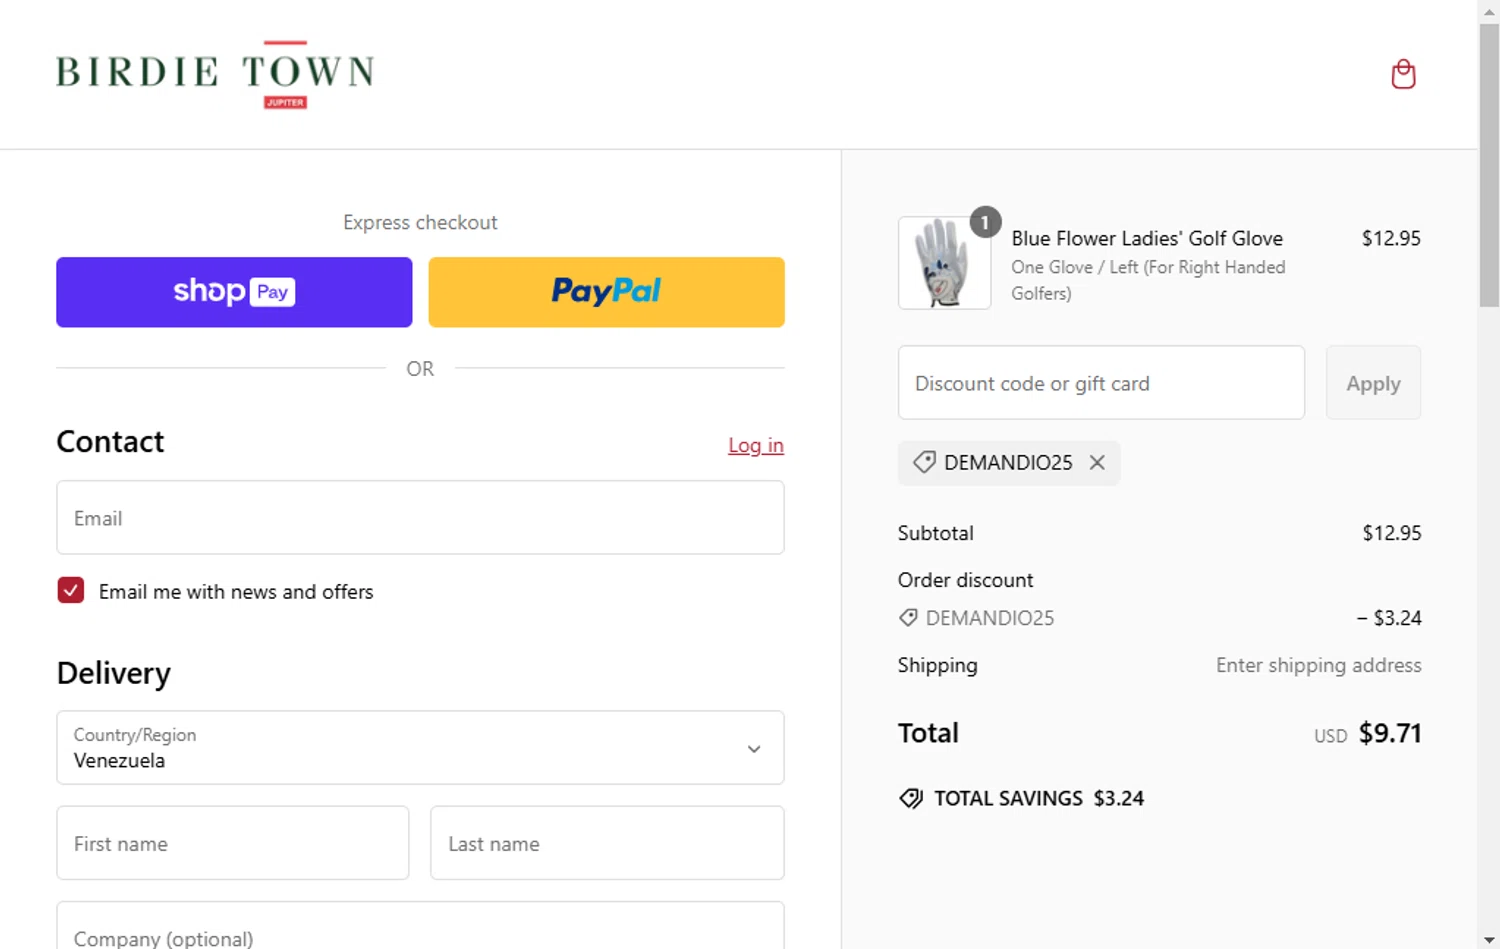Viewport: 1500px width, 949px height.
Task: Focus the Discount code or gift card field
Action: [1101, 383]
